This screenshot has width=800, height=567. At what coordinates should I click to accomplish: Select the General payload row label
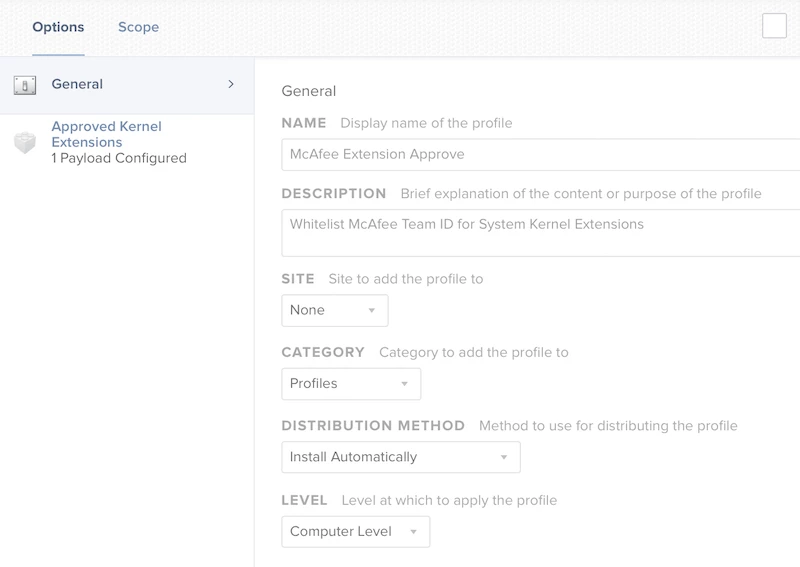77,84
